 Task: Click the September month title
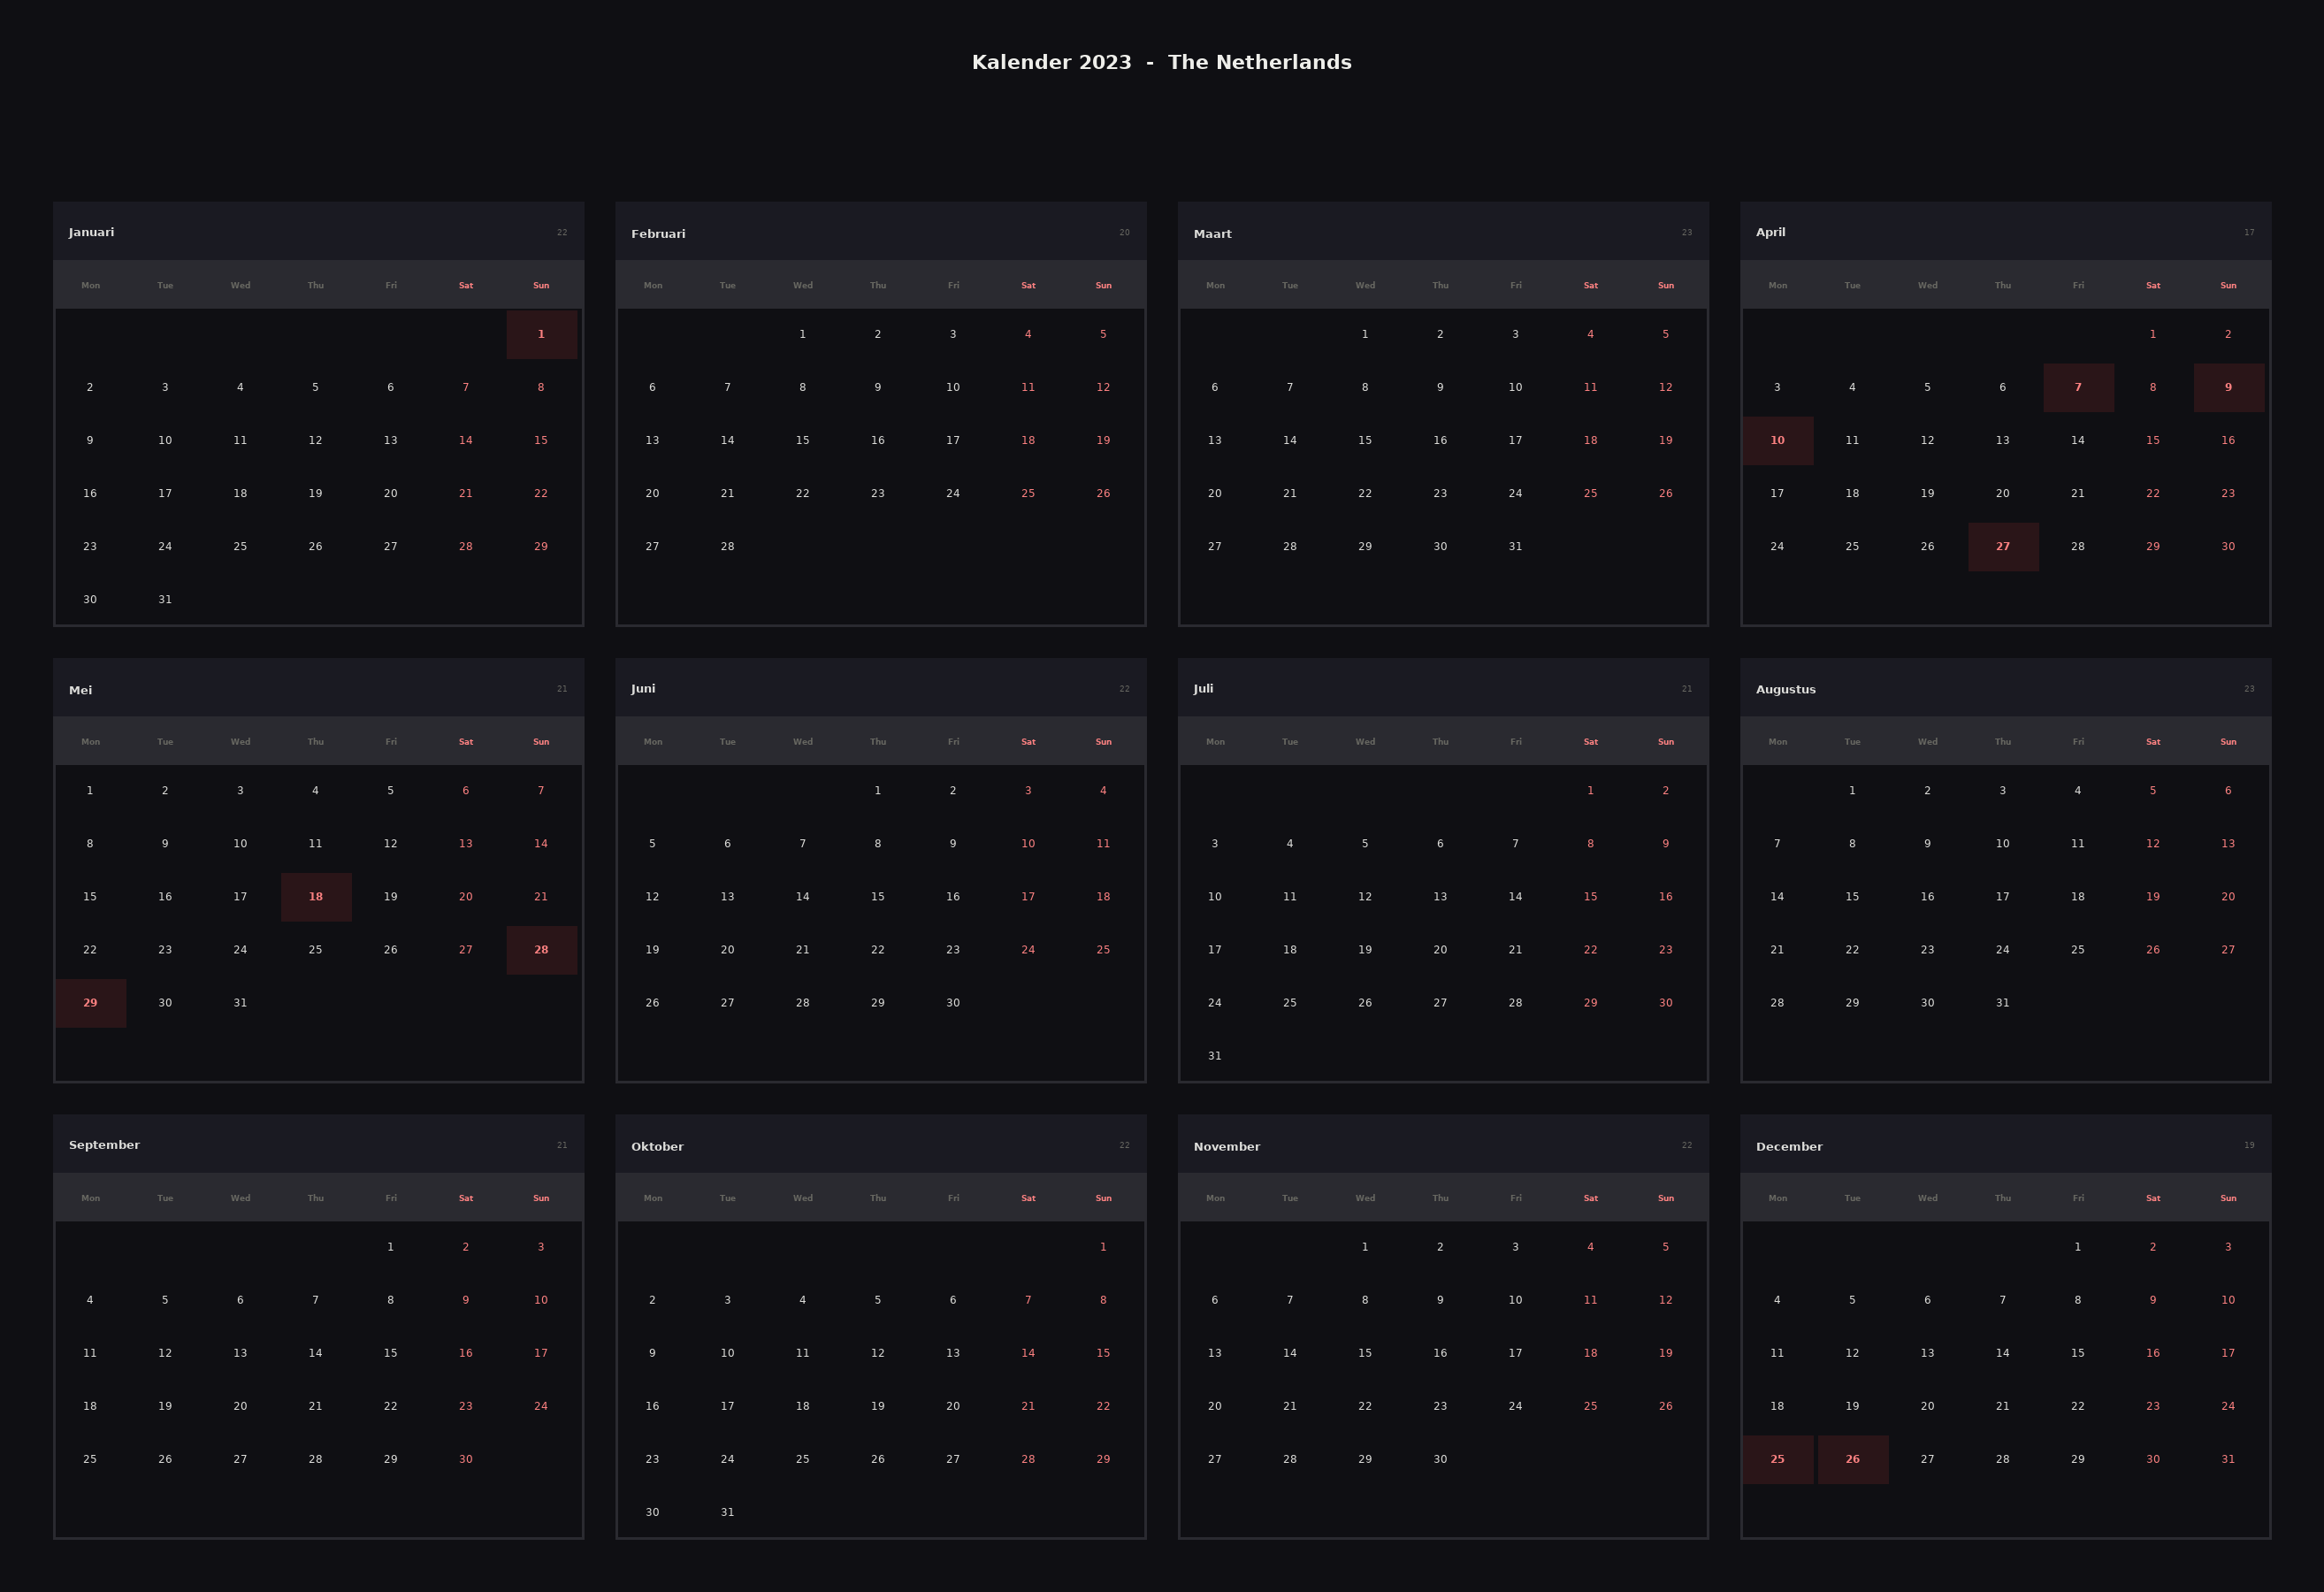[x=104, y=1145]
